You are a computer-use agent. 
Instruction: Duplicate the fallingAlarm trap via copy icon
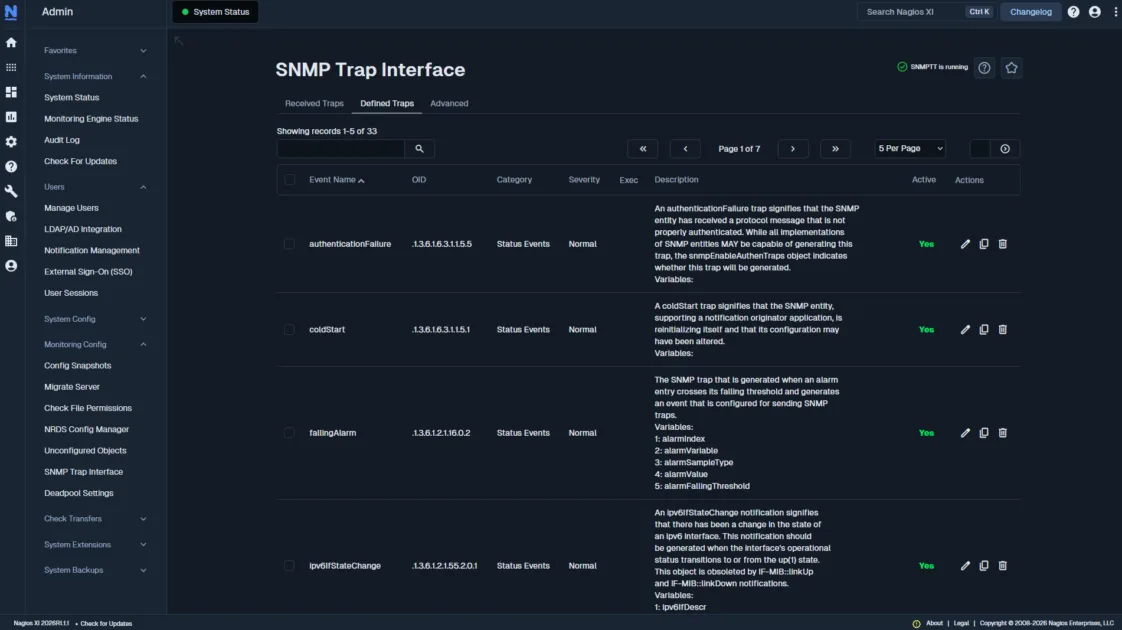click(983, 433)
